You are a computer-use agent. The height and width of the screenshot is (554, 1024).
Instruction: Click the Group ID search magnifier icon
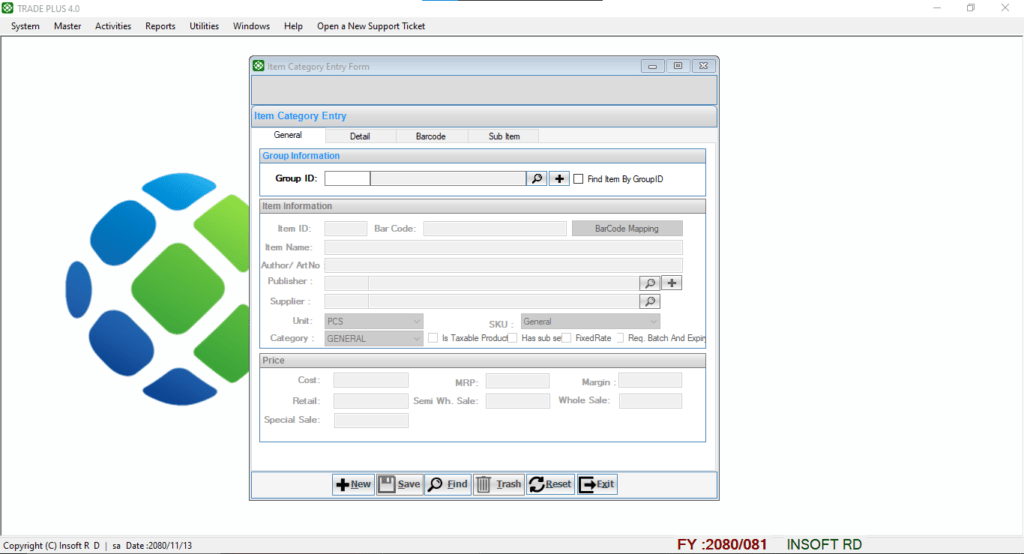coord(537,179)
